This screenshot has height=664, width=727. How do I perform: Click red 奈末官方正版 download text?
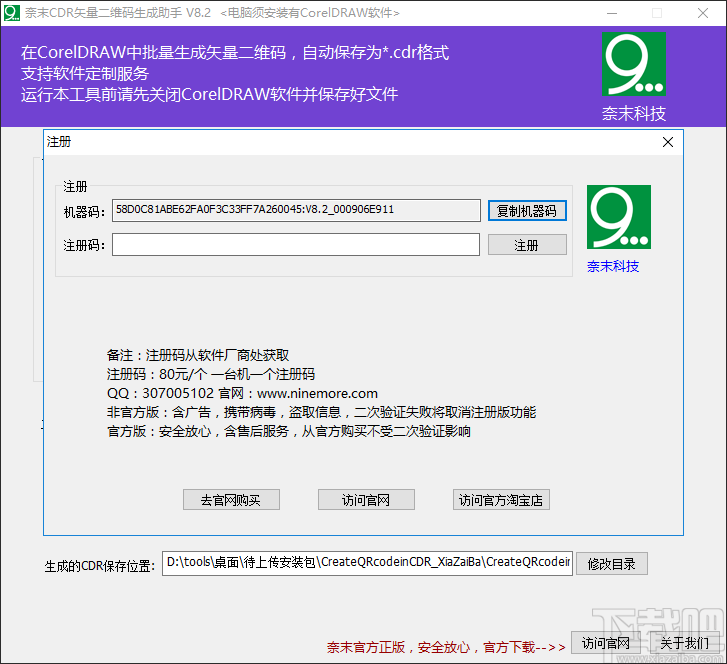coord(446,647)
